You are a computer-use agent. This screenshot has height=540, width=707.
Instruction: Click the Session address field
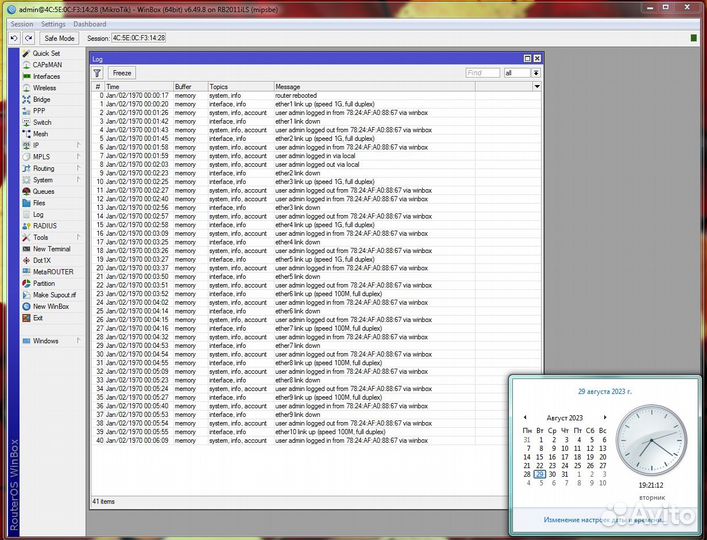pos(138,38)
